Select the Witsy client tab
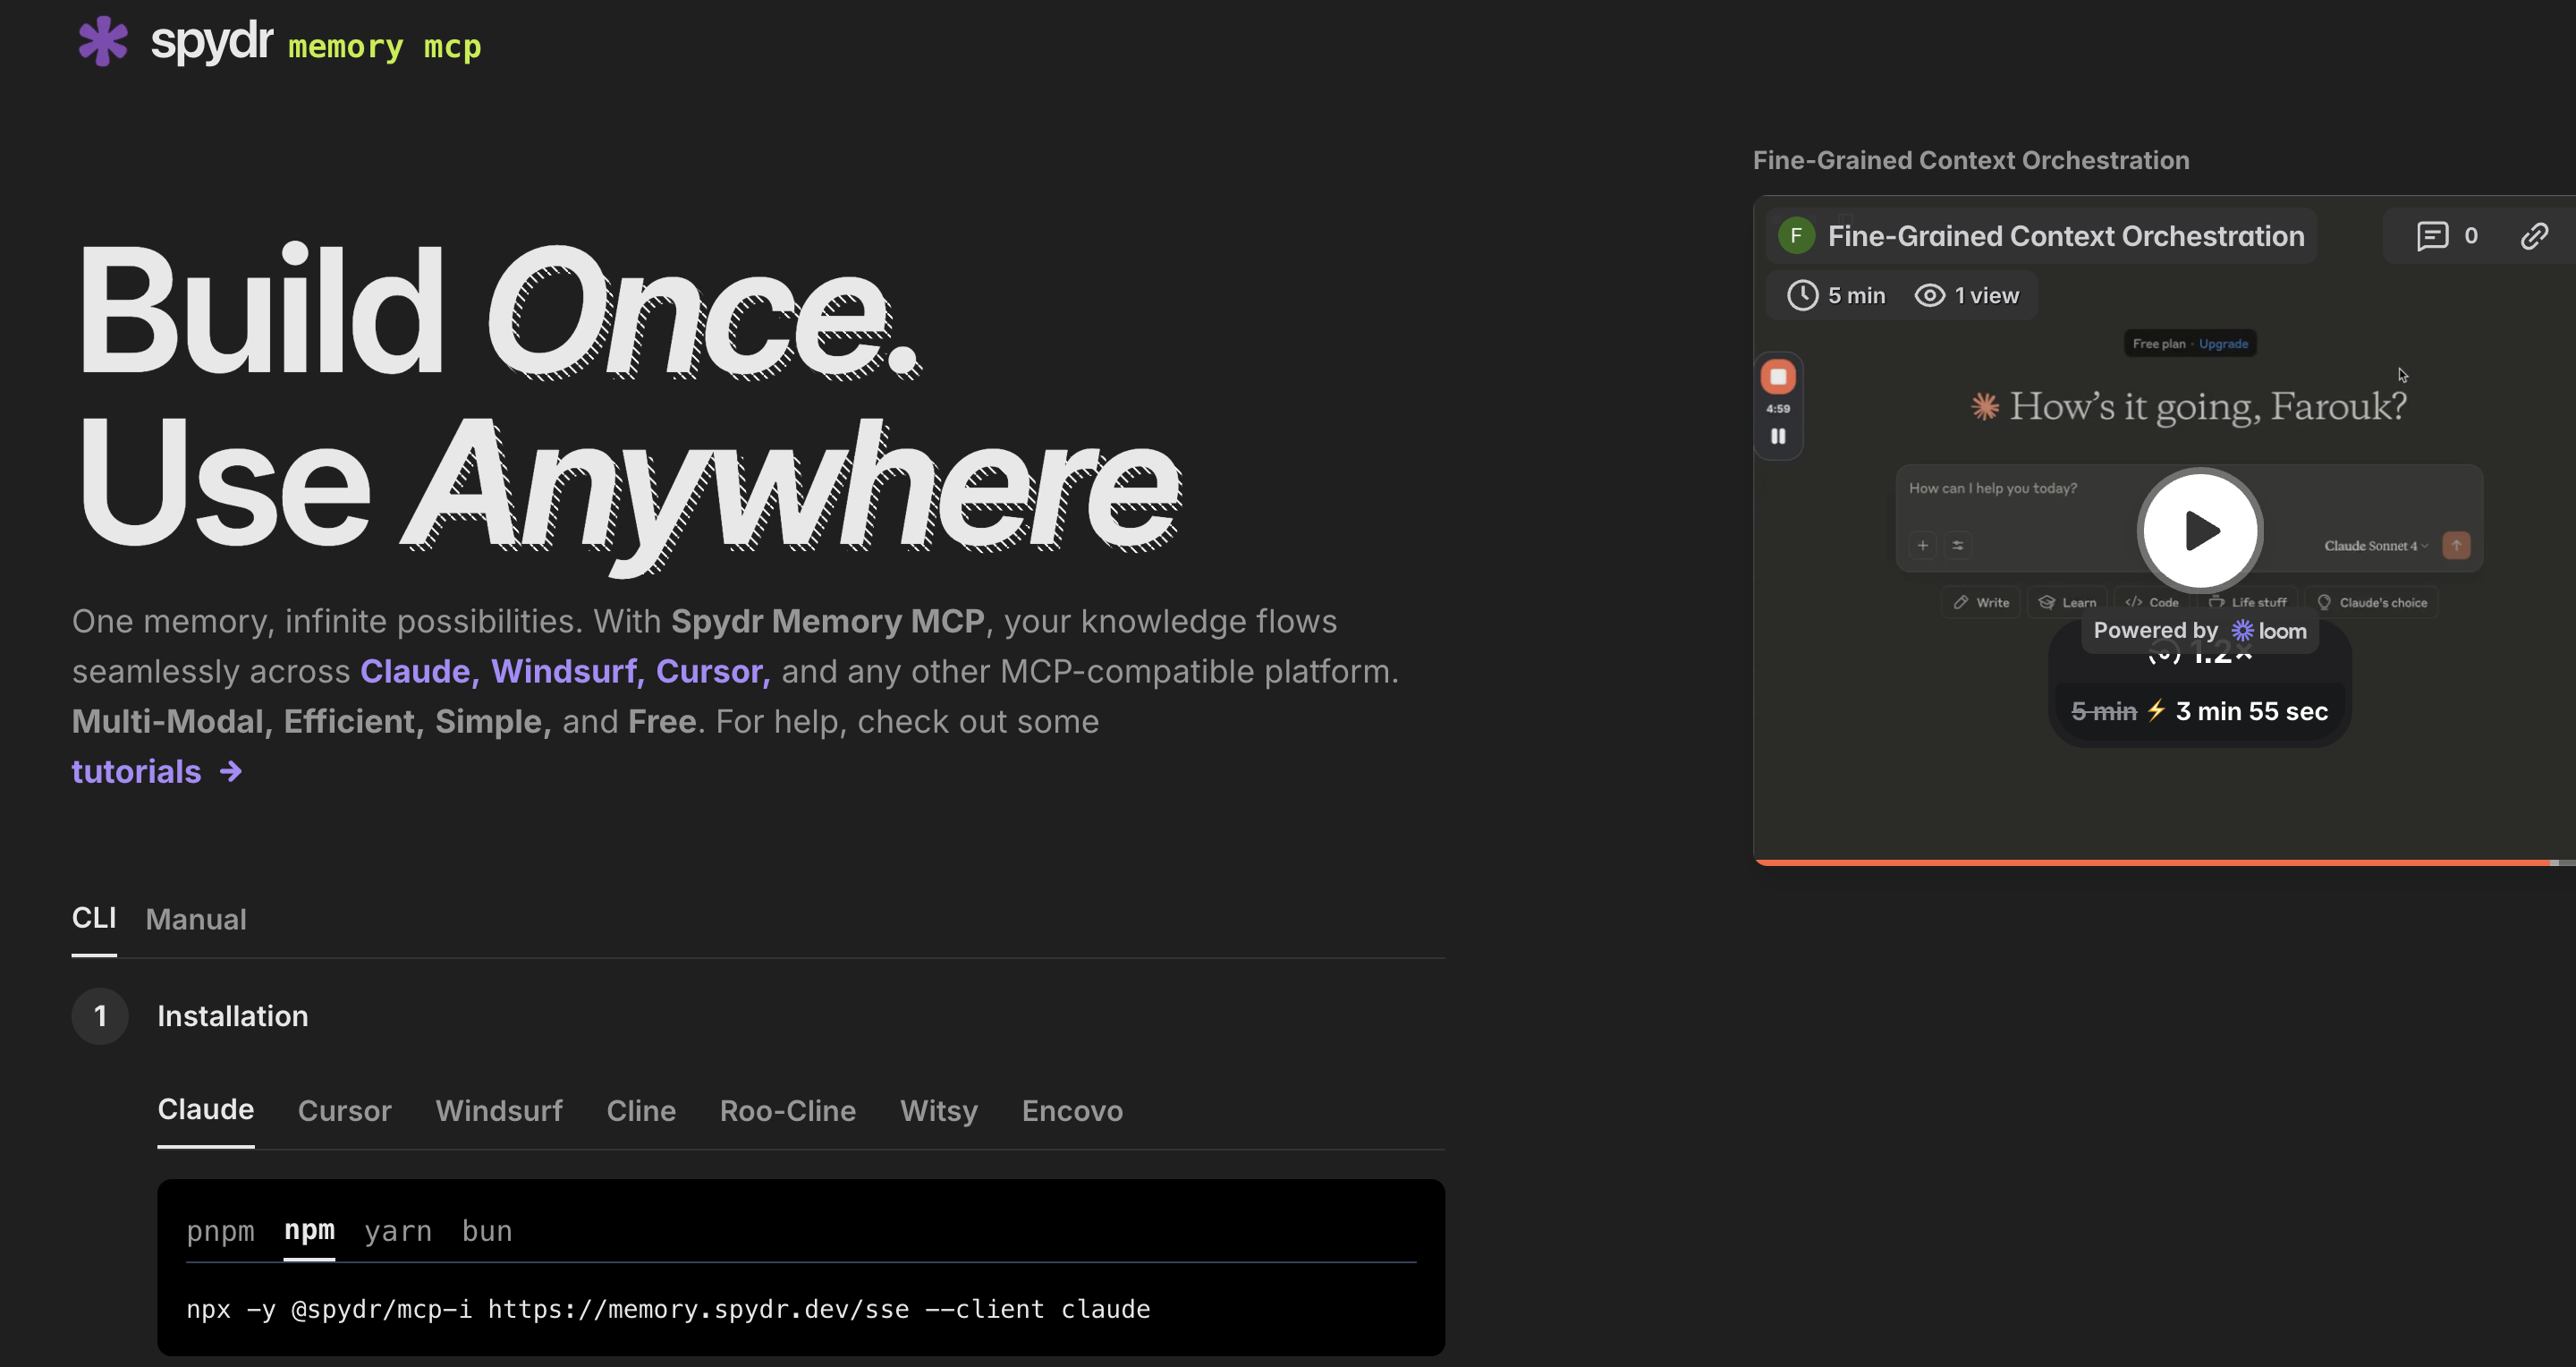2576x1367 pixels. [939, 1111]
